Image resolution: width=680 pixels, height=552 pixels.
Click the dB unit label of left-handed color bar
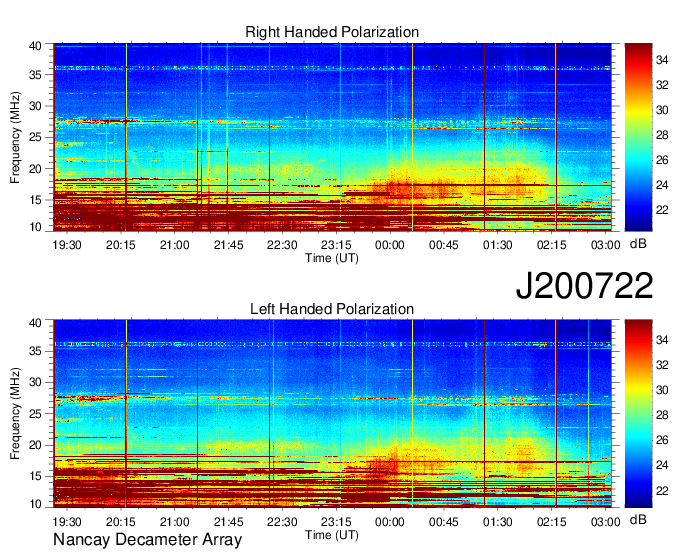(x=638, y=519)
